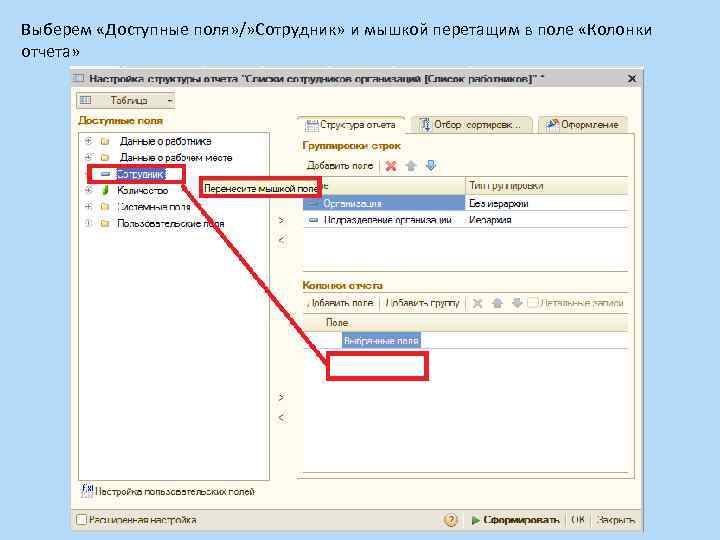Click Тип группировки column header
The image size is (720, 540).
pyautogui.click(x=546, y=186)
